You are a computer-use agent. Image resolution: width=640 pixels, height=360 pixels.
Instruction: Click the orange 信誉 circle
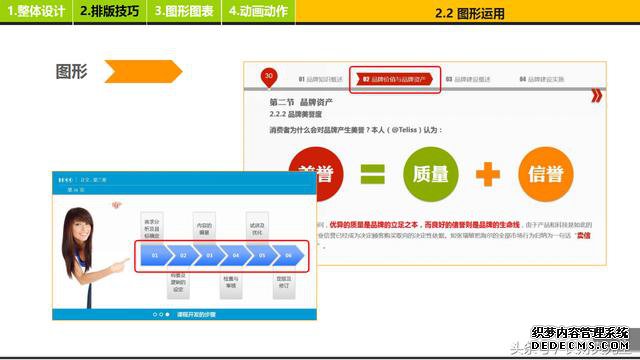(546, 174)
